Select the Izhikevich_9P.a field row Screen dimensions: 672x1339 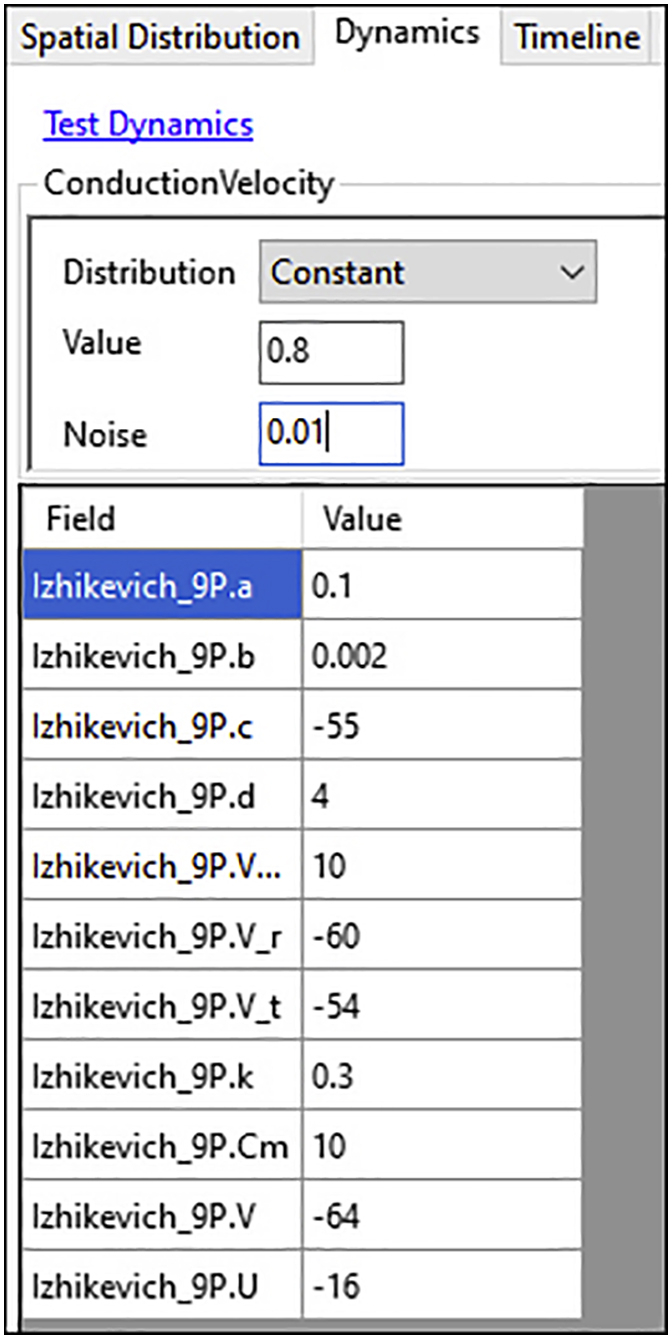click(161, 584)
